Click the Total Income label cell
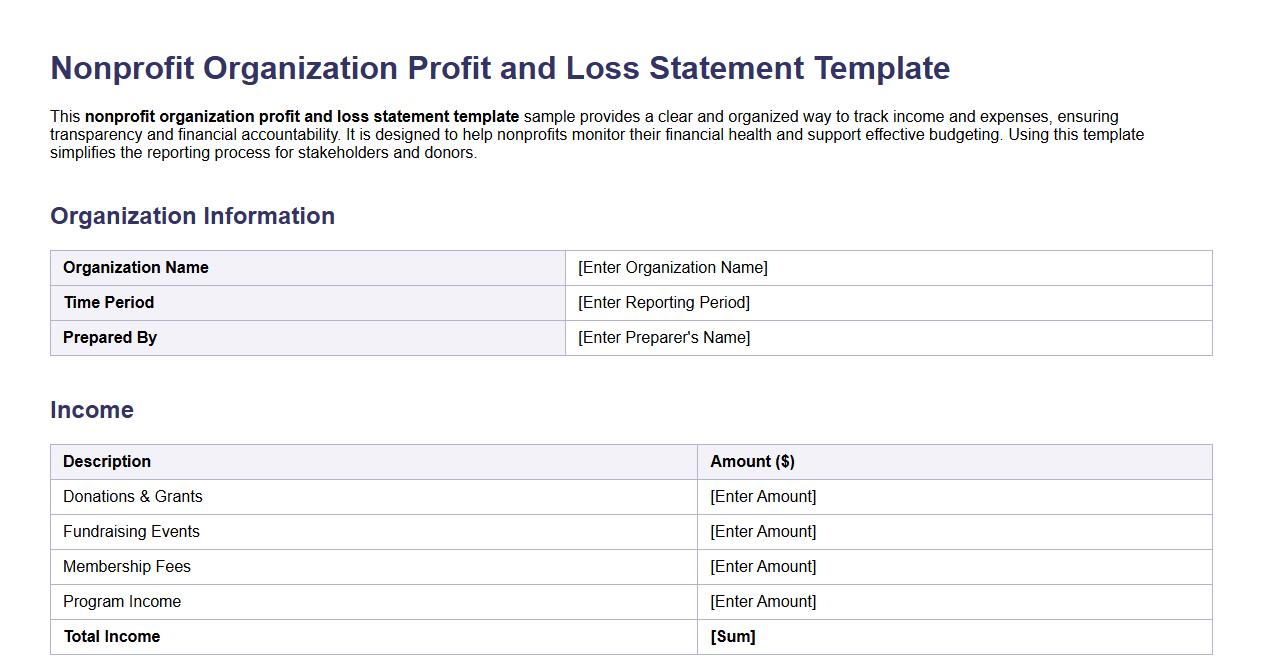The width and height of the screenshot is (1263, 659). [x=111, y=636]
